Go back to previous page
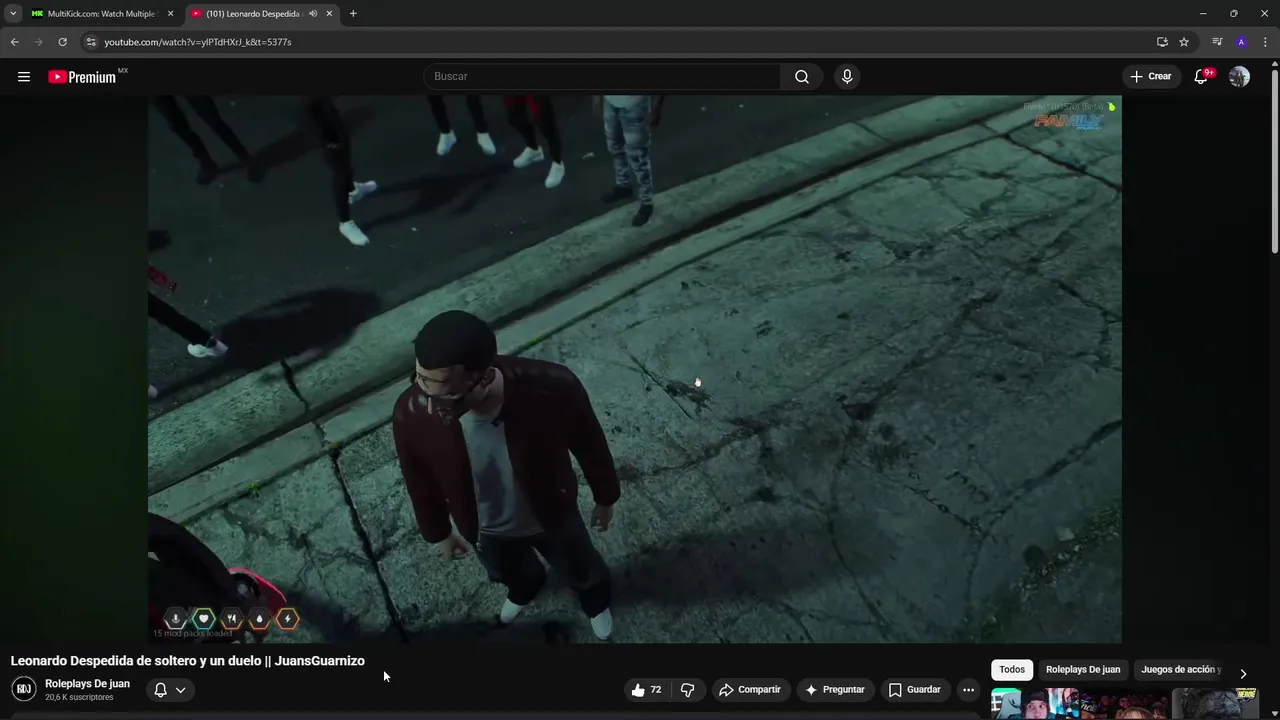 pyautogui.click(x=14, y=42)
